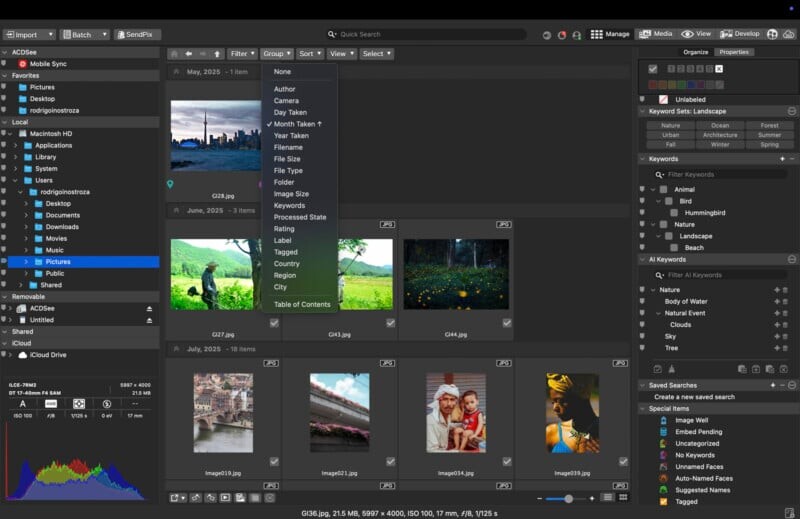Select the Forest keyword set button

(769, 125)
